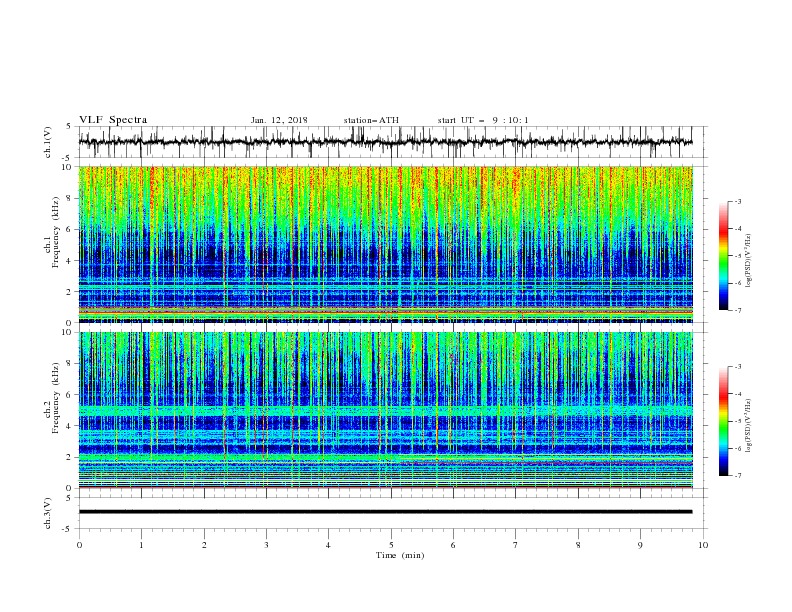
Task: Click tick label "10" on the Time axis
Action: (703, 545)
